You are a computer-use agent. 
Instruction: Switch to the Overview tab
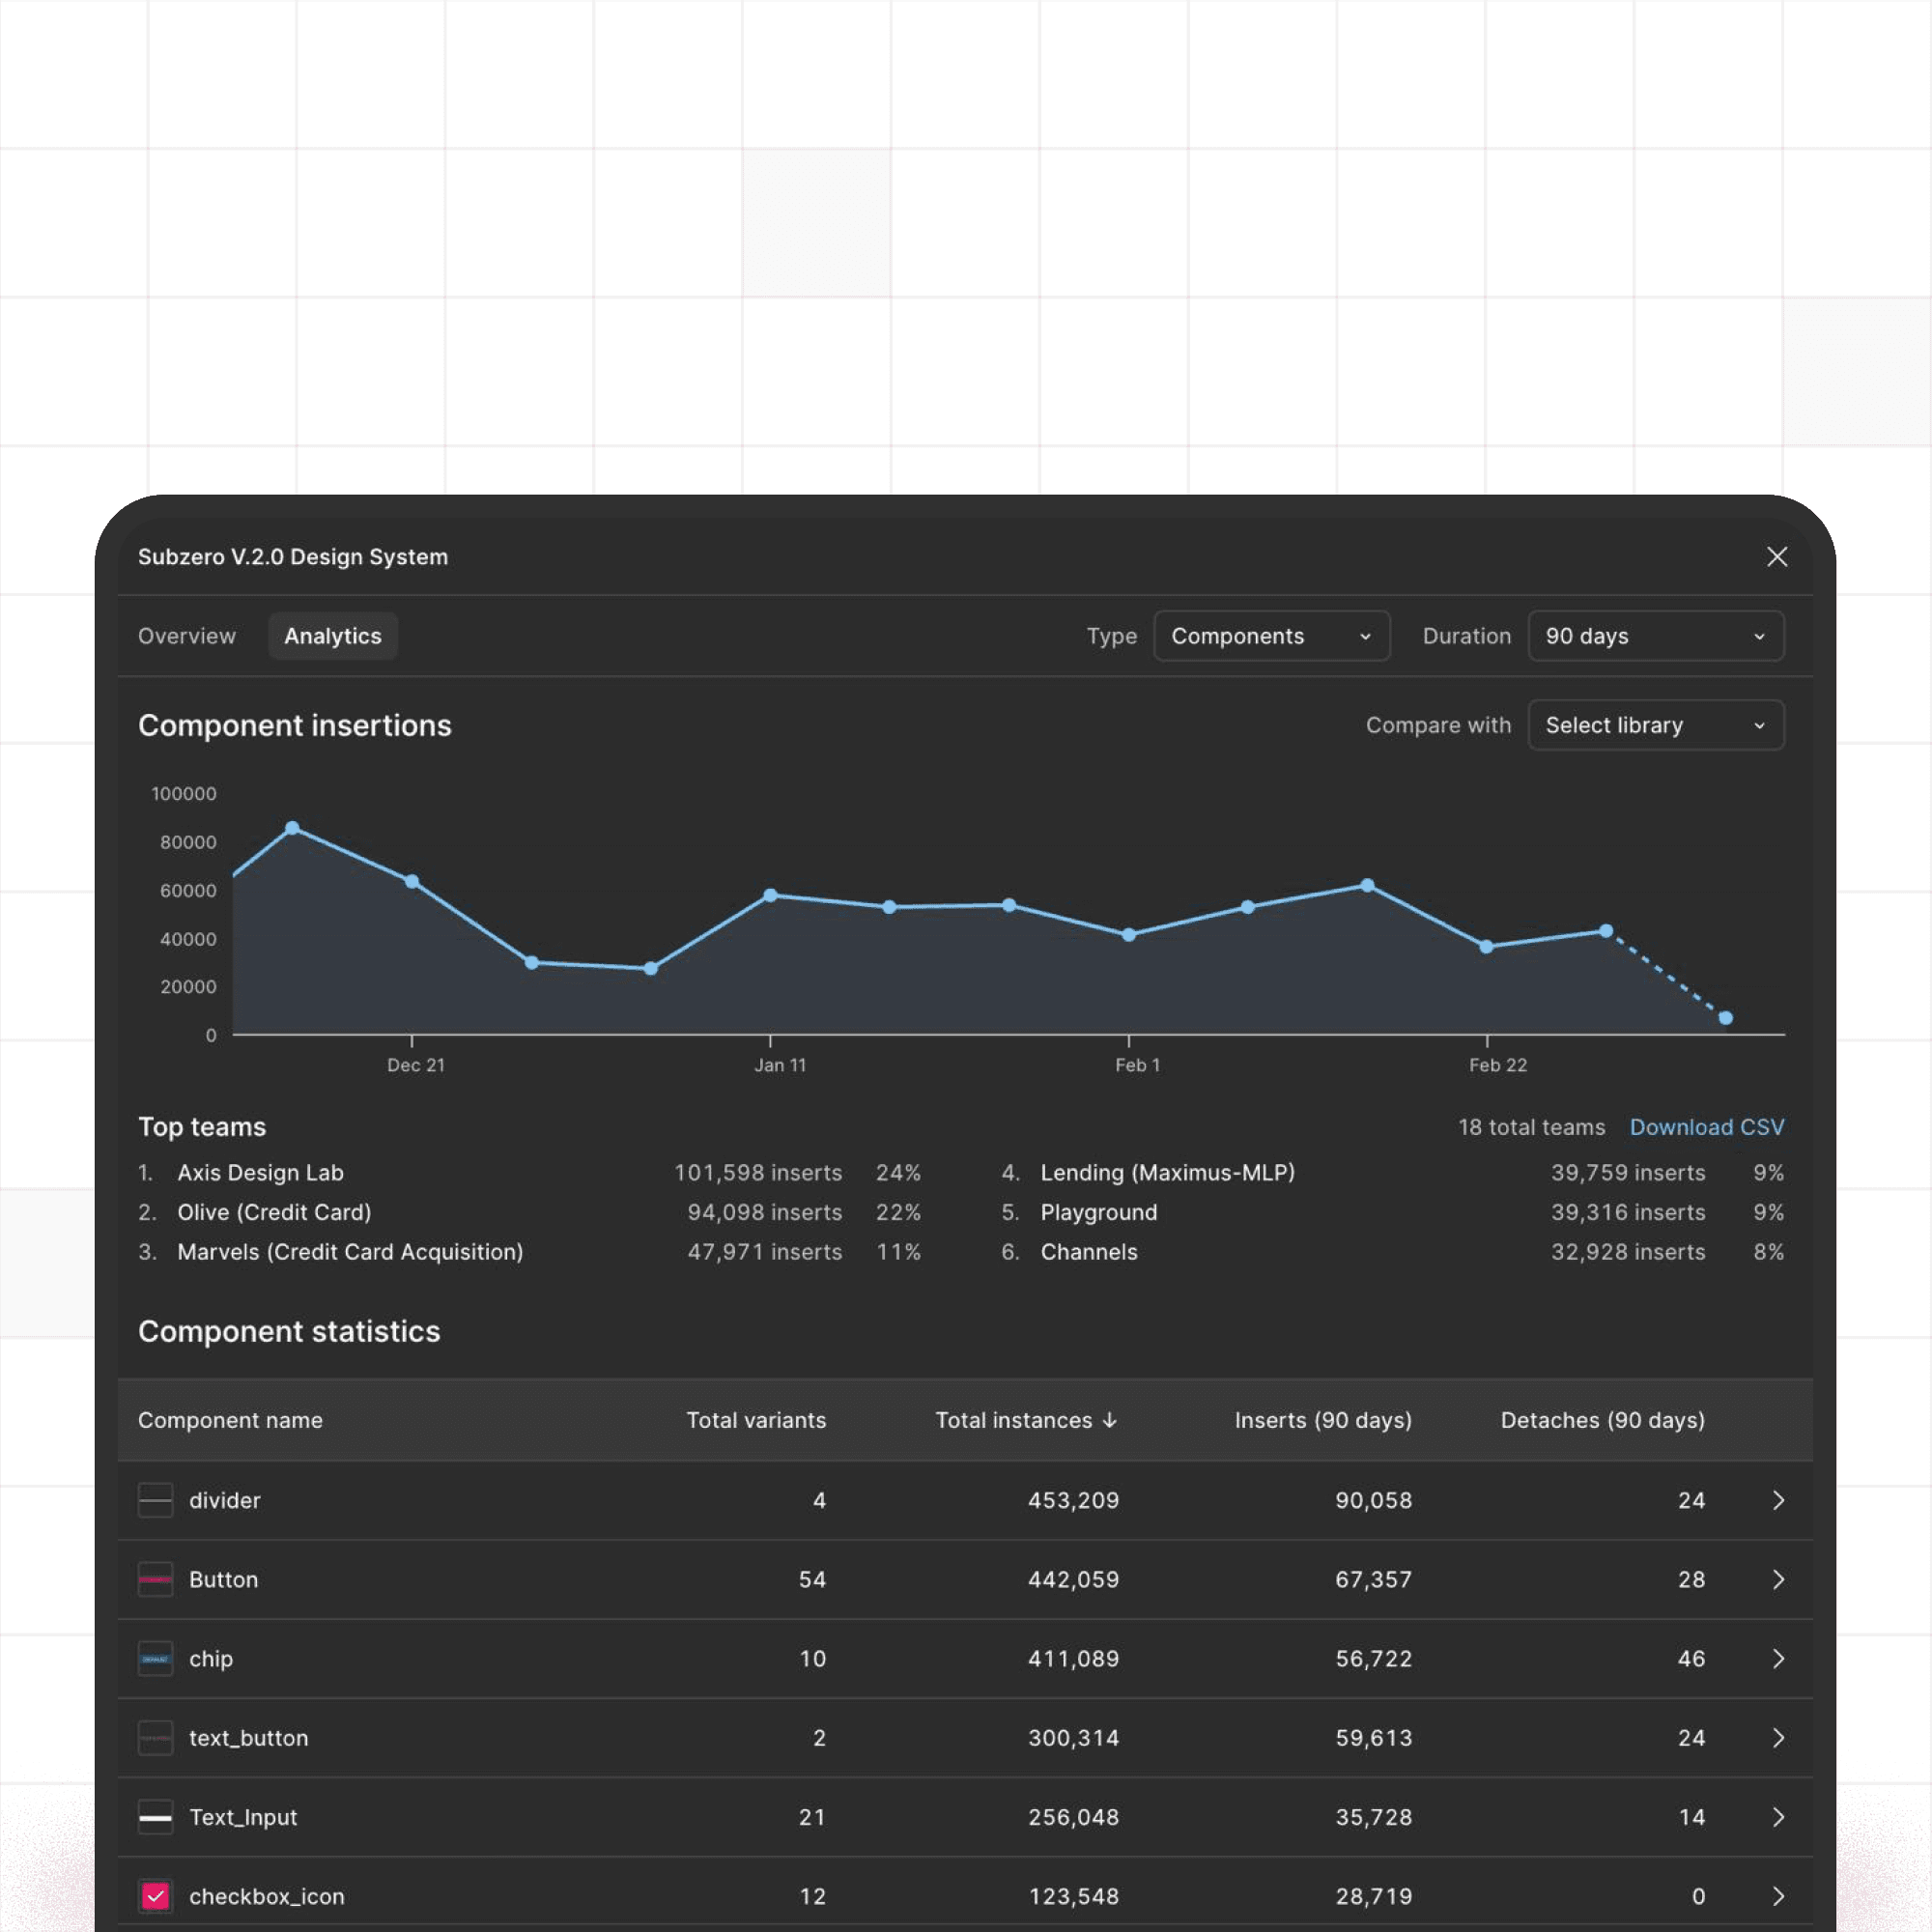click(187, 636)
